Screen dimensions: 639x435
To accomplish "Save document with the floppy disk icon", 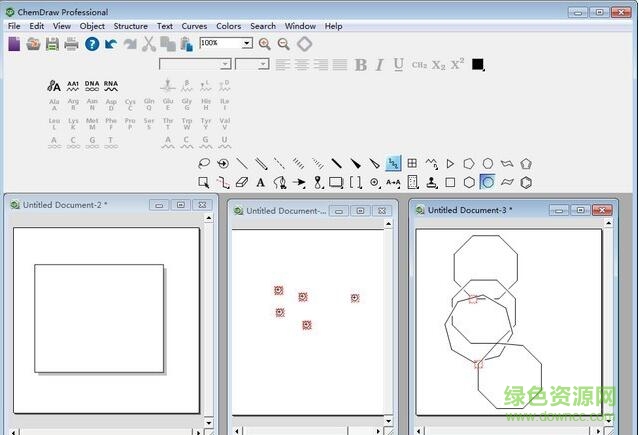I will click(52, 44).
